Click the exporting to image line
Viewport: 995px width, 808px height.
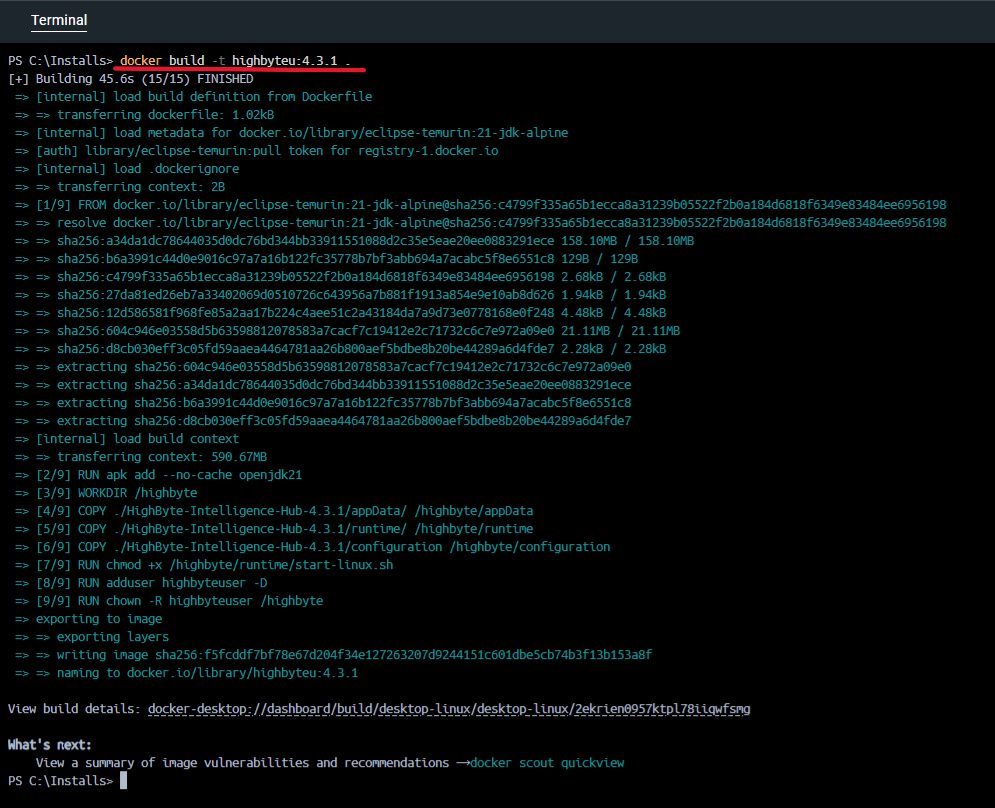click(x=91, y=619)
